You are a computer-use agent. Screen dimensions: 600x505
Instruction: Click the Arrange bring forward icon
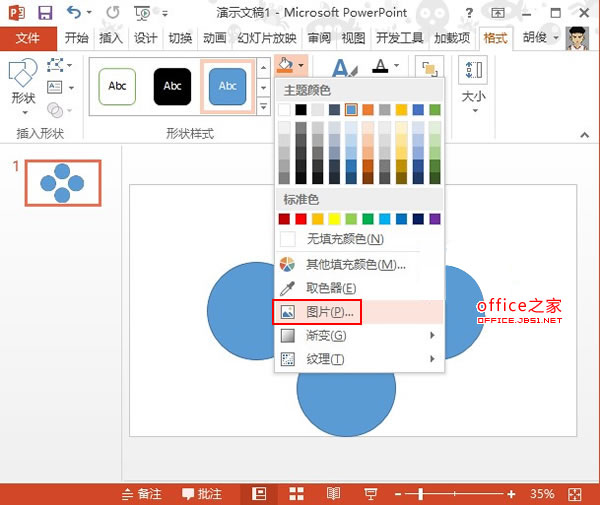(x=430, y=68)
